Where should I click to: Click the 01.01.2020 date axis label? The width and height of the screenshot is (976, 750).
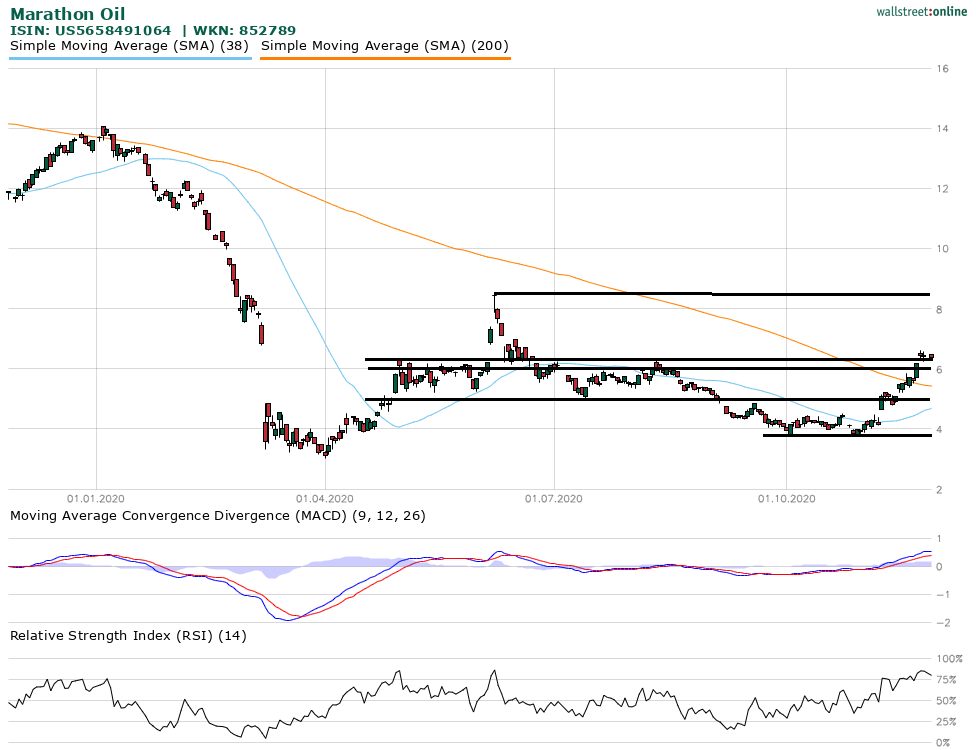(x=96, y=498)
